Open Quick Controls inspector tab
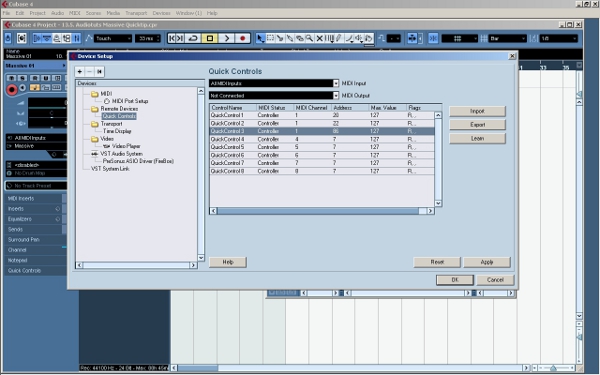This screenshot has height=375, width=600. pyautogui.click(x=24, y=271)
